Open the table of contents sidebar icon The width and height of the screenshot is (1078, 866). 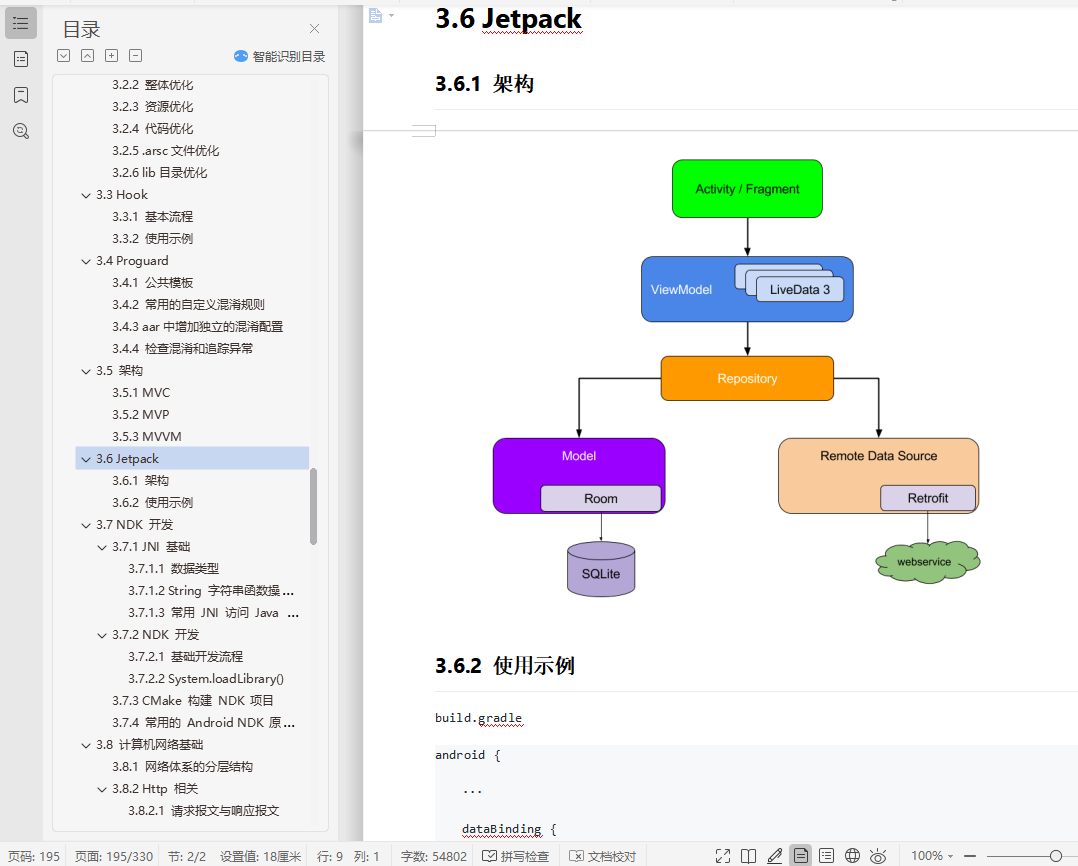(x=21, y=22)
